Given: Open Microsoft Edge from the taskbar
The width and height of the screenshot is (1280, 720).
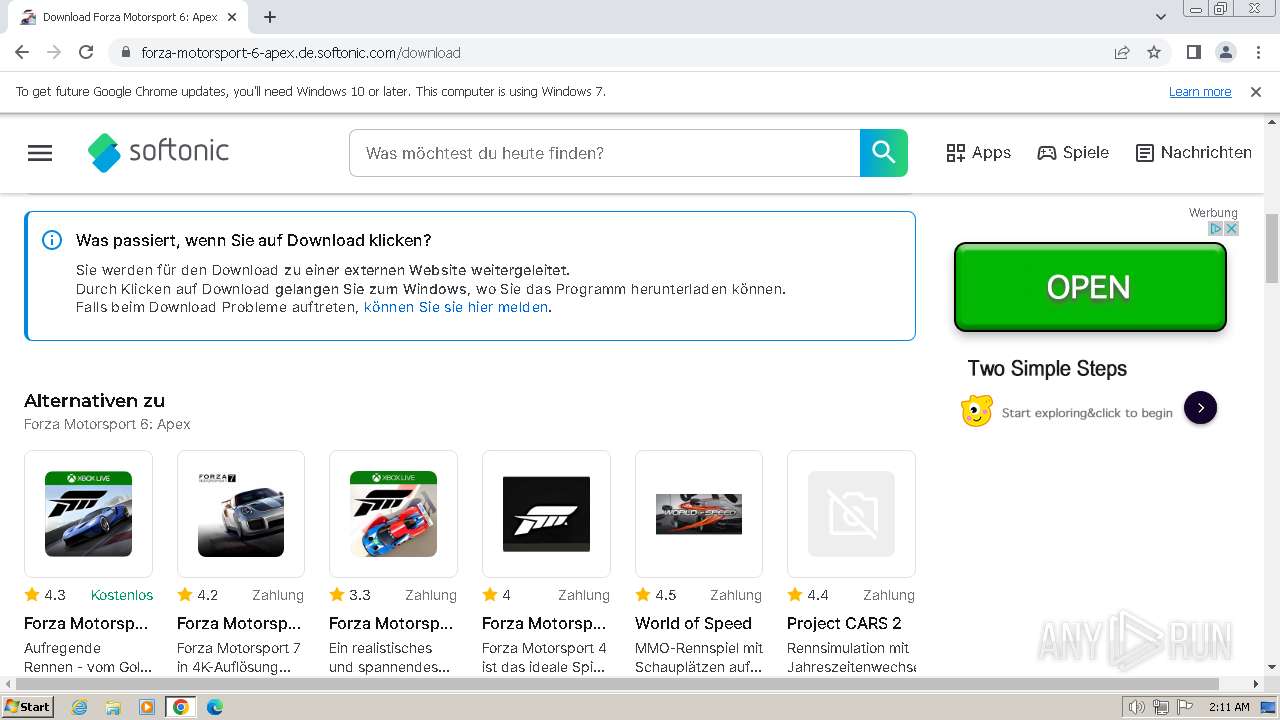Looking at the screenshot, I should tap(215, 707).
